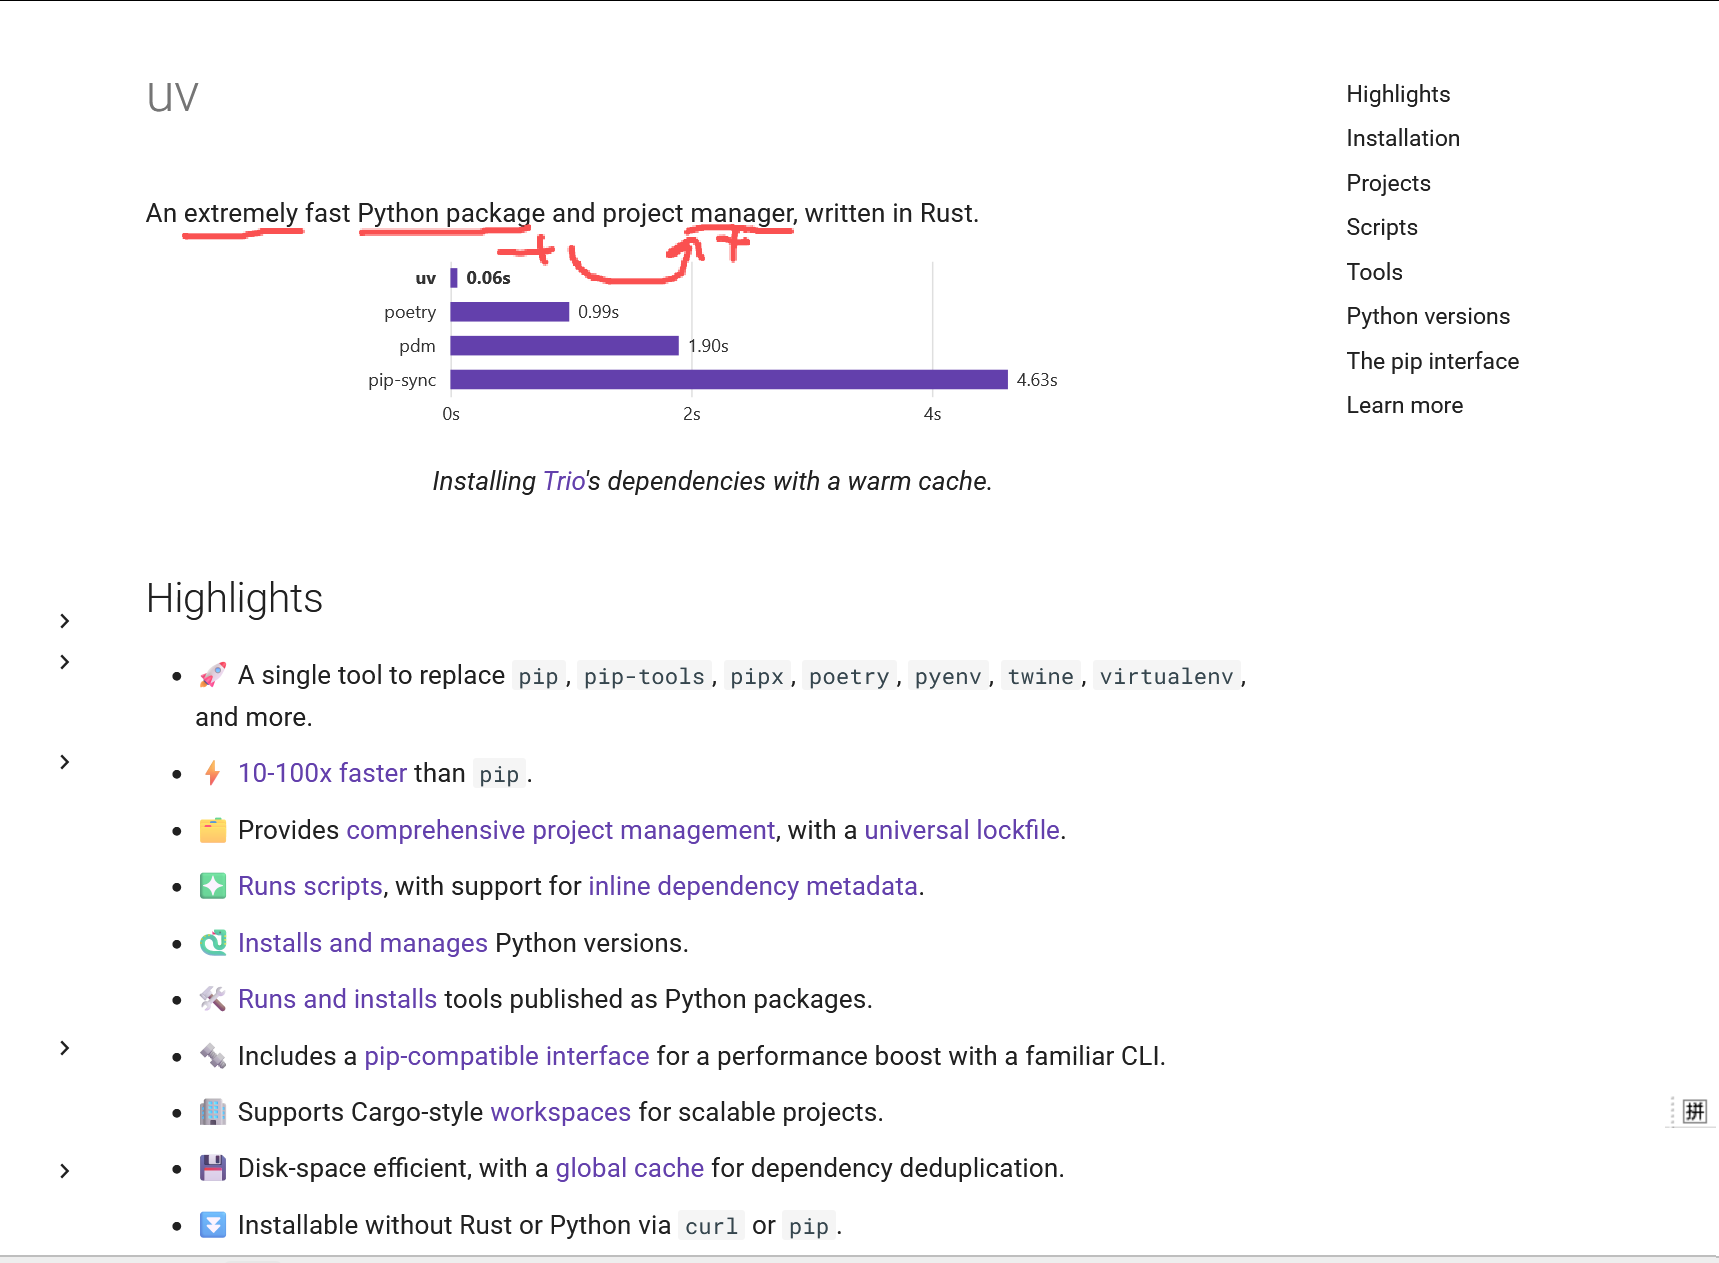Viewport: 1719px width, 1263px height.
Task: Go to Installation section in contents
Action: 1403,138
